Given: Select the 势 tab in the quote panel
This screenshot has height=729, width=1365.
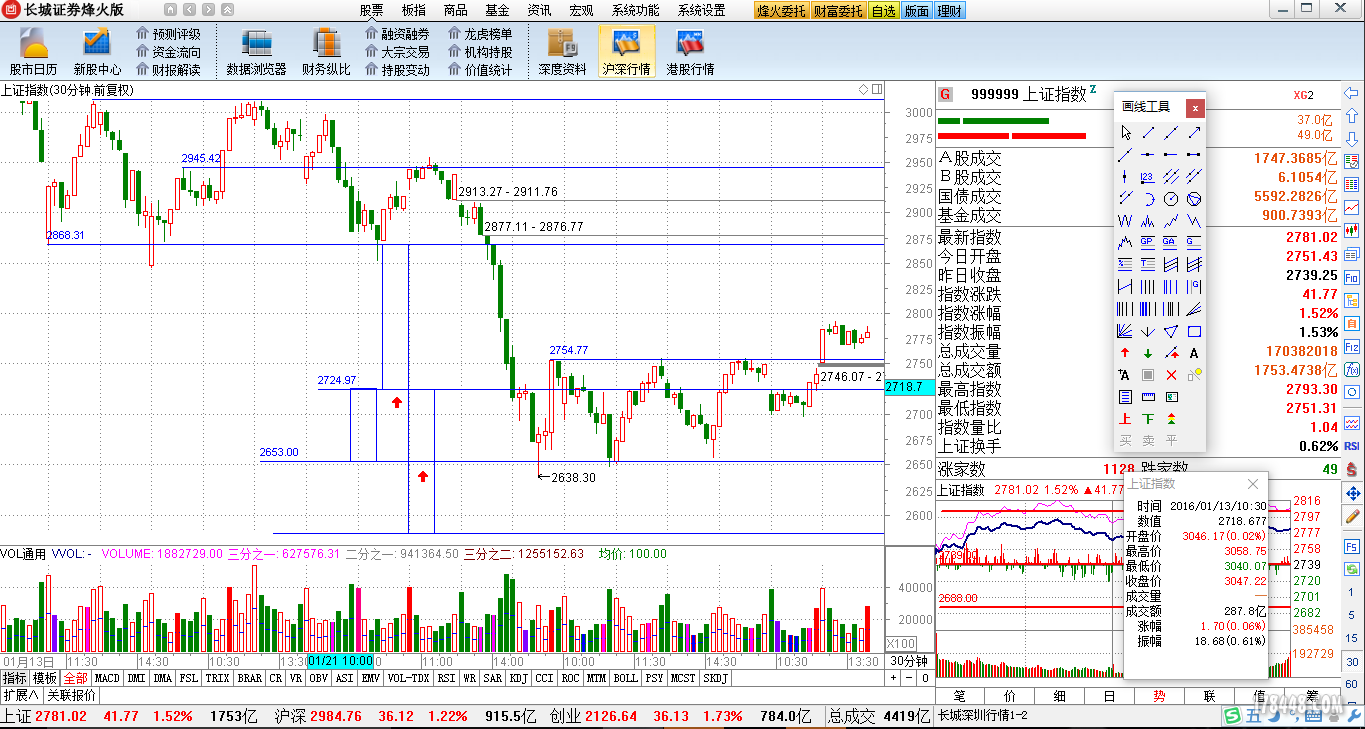Looking at the screenshot, I should coord(1159,696).
